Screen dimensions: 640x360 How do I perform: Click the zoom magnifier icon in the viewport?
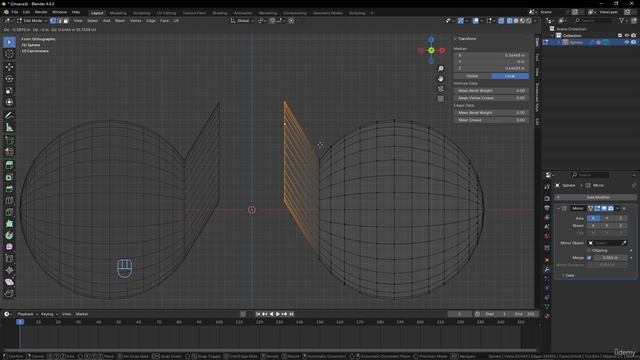coord(440,69)
